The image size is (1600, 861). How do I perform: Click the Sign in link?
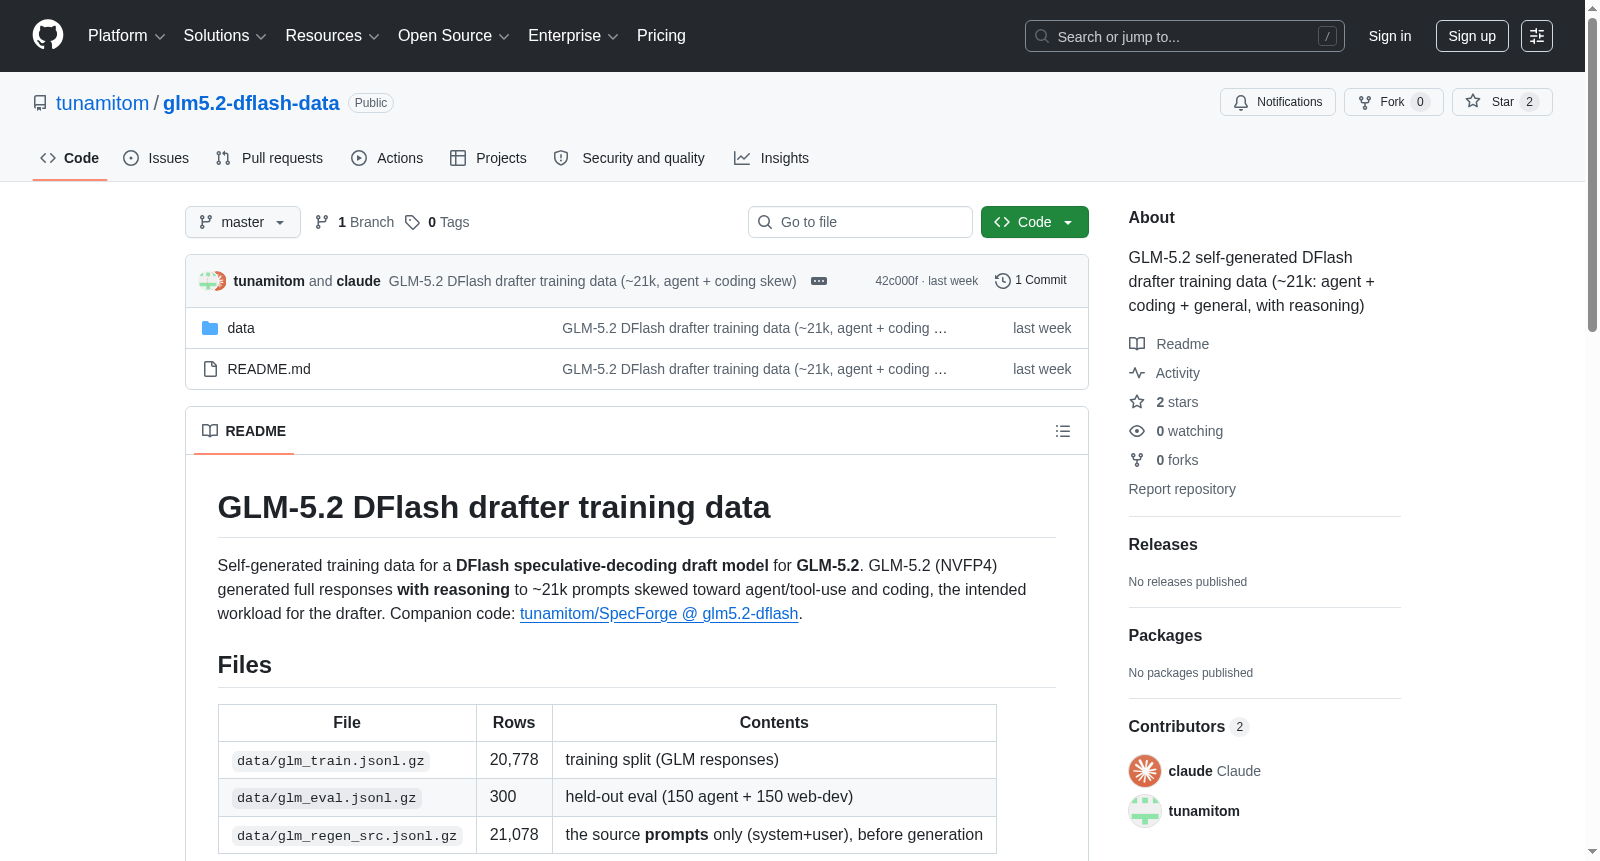coord(1390,36)
